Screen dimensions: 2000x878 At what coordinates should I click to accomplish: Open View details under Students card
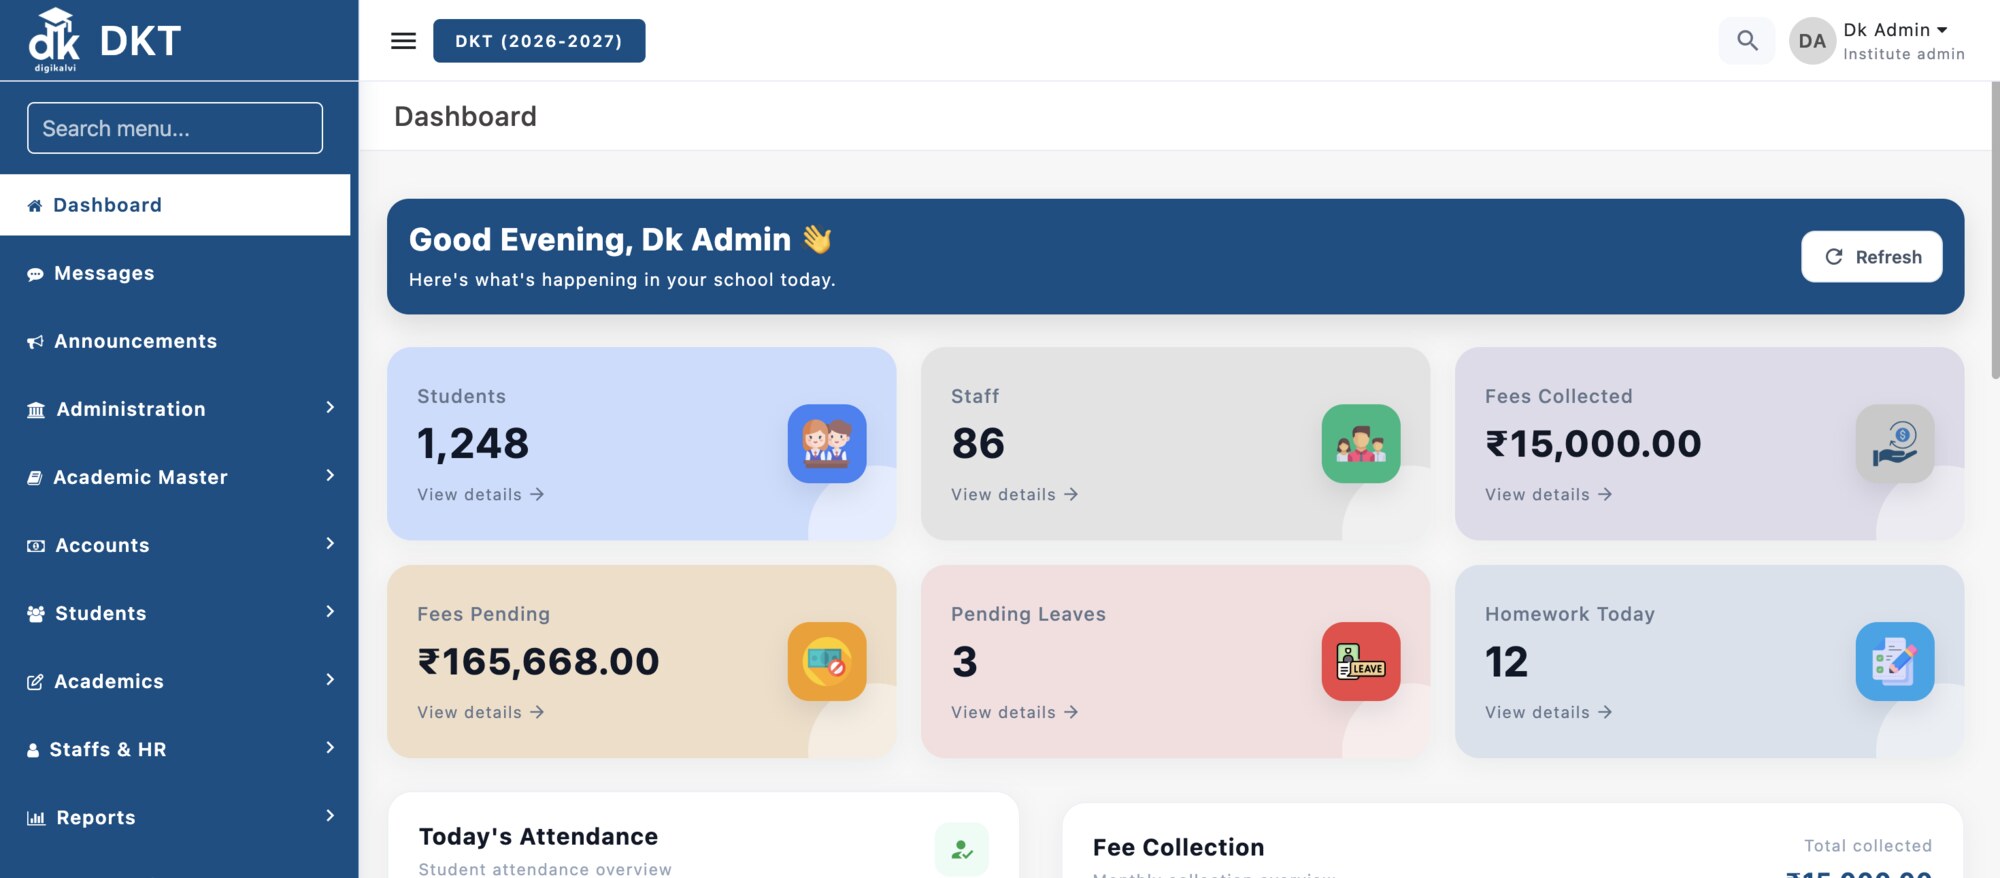[x=480, y=494]
